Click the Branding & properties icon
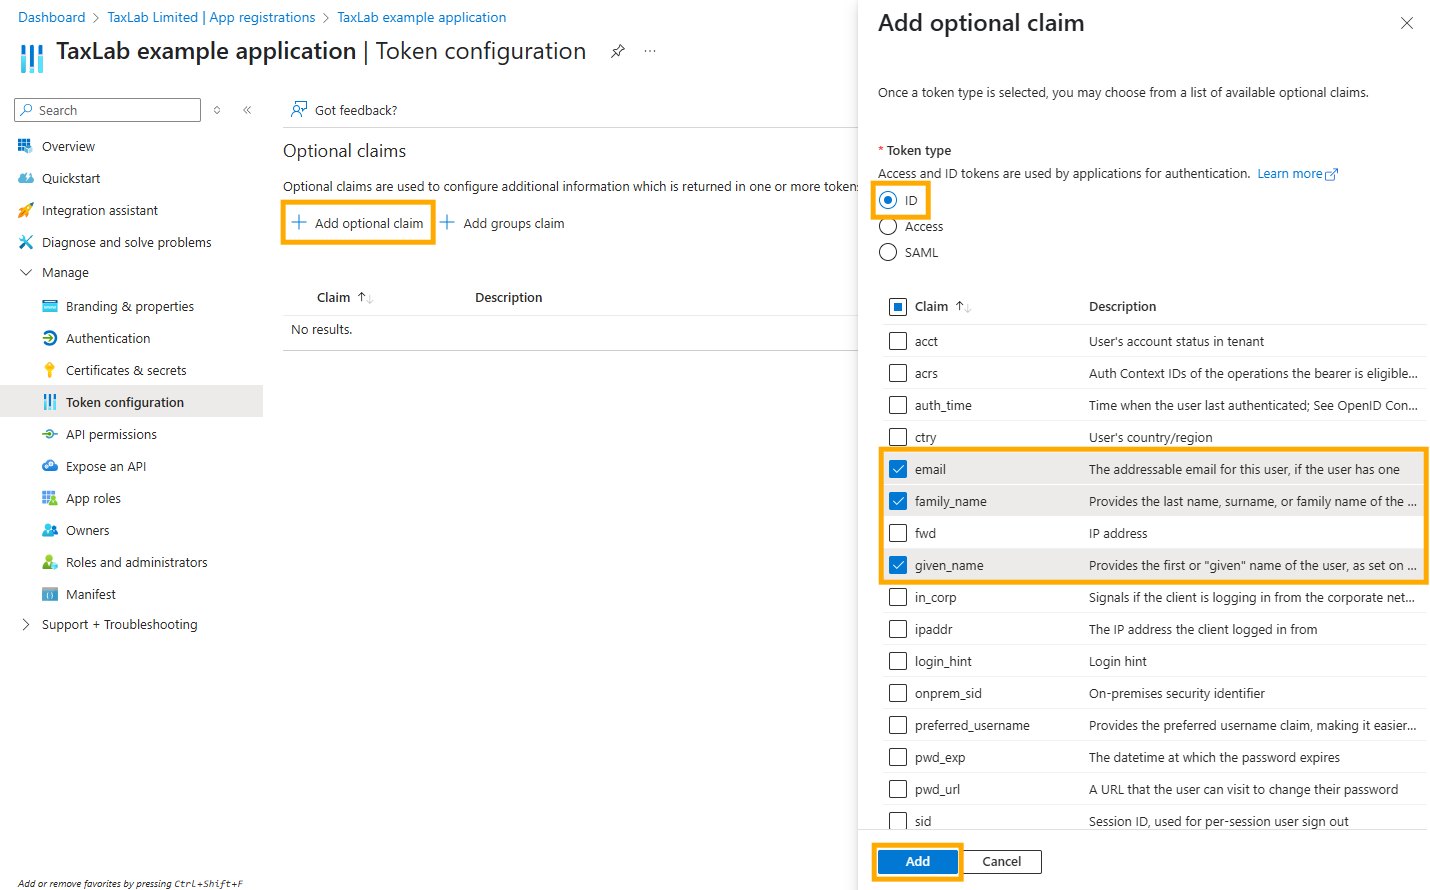This screenshot has height=890, width=1430. click(x=49, y=306)
